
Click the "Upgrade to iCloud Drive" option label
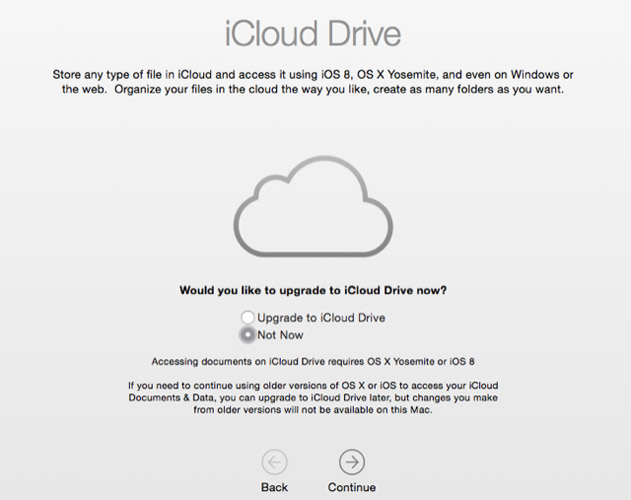coord(321,318)
